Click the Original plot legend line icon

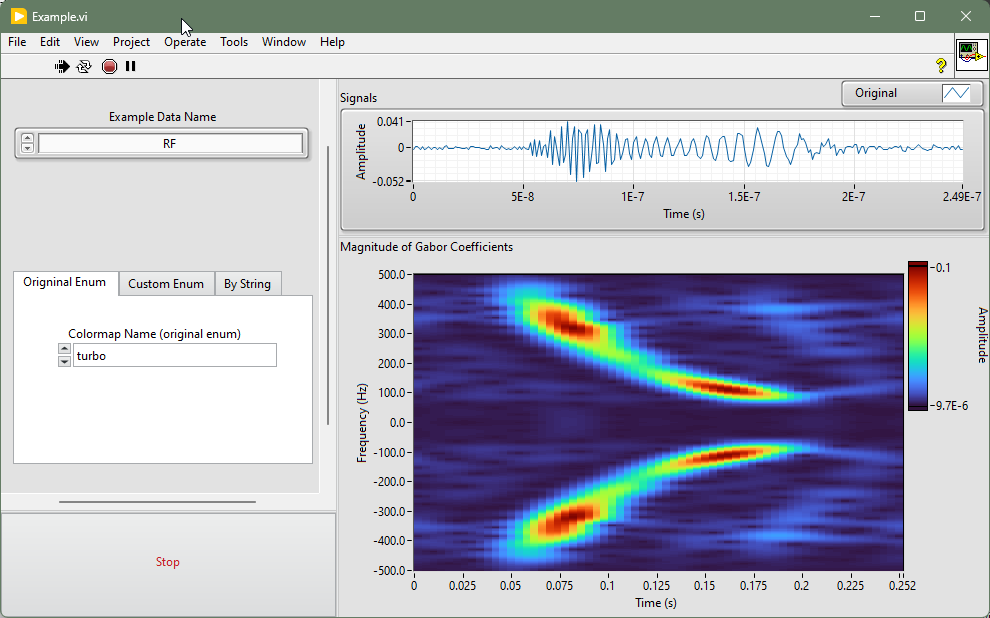coord(956,93)
